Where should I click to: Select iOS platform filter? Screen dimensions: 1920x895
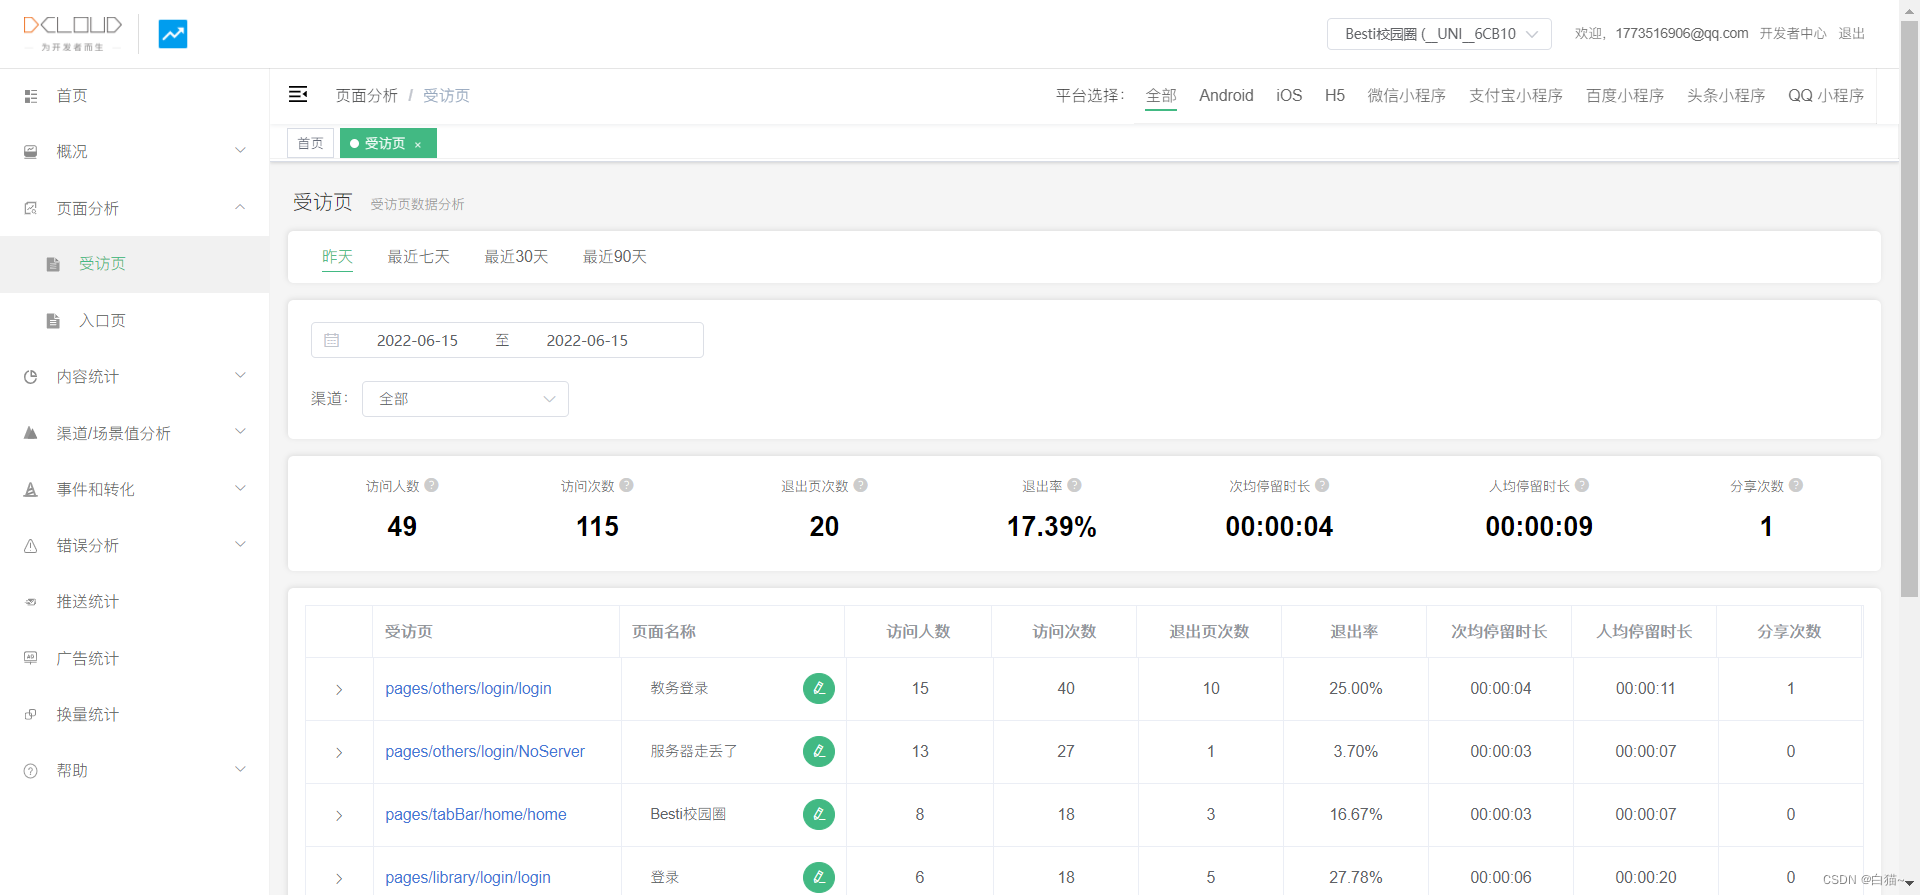coord(1289,95)
